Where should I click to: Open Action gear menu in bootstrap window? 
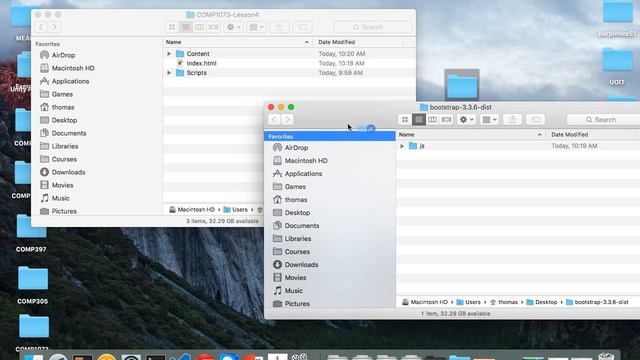pos(467,120)
